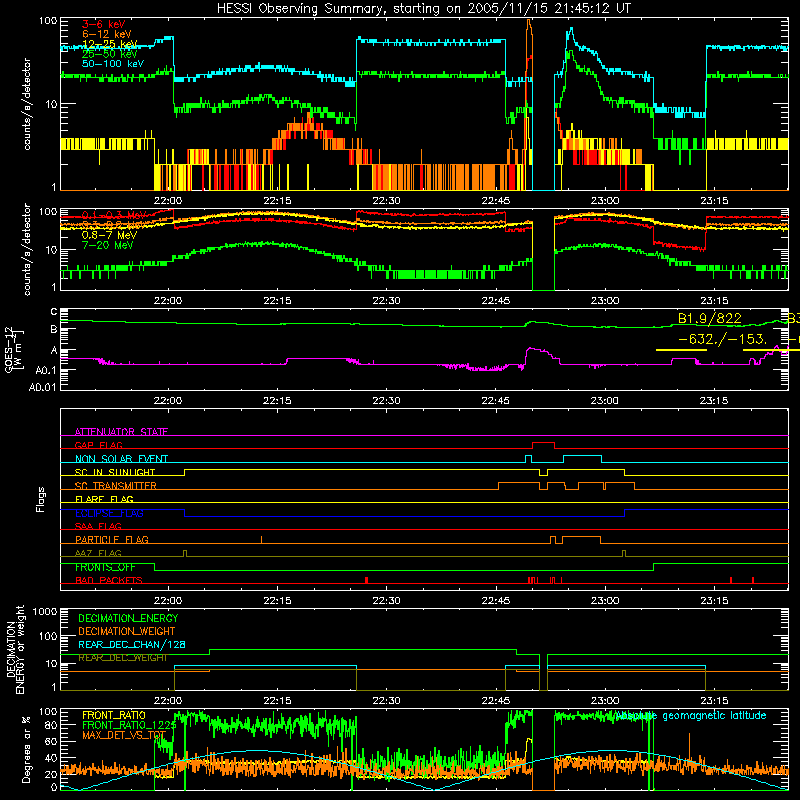Click the green FRONT_RATIO_1225 legend label
The width and height of the screenshot is (800, 800).
tap(129, 725)
